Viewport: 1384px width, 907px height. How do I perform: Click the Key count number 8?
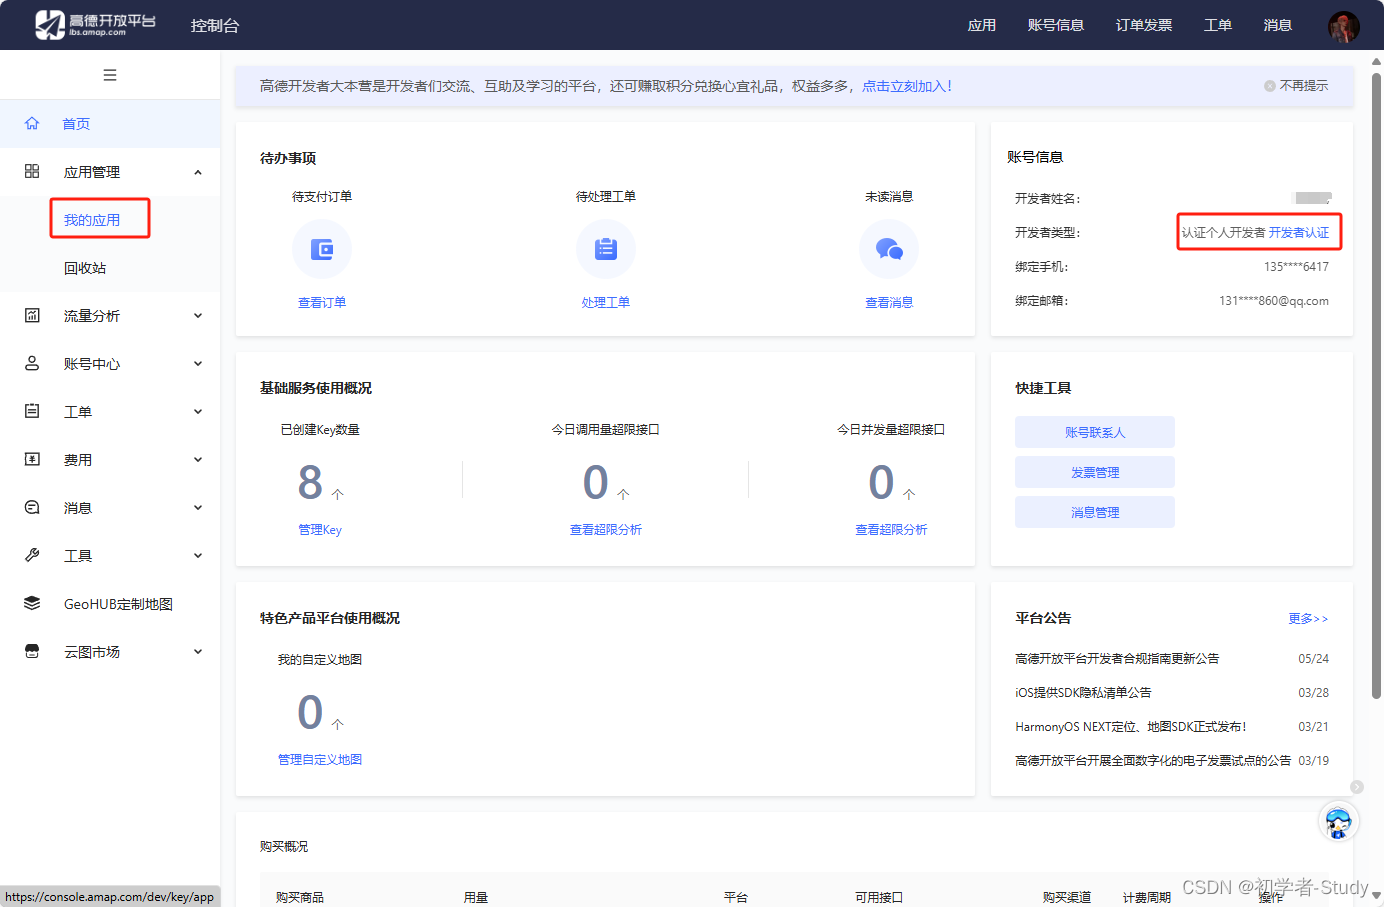point(310,483)
